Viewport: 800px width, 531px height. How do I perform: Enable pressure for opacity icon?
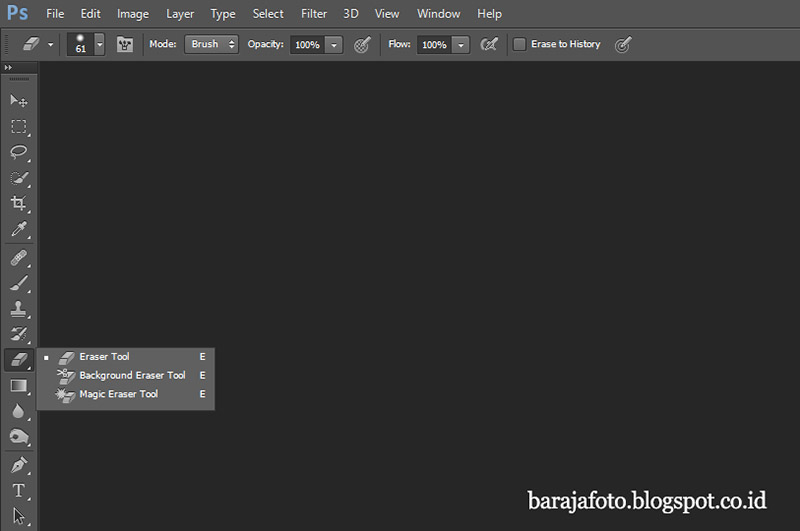362,44
